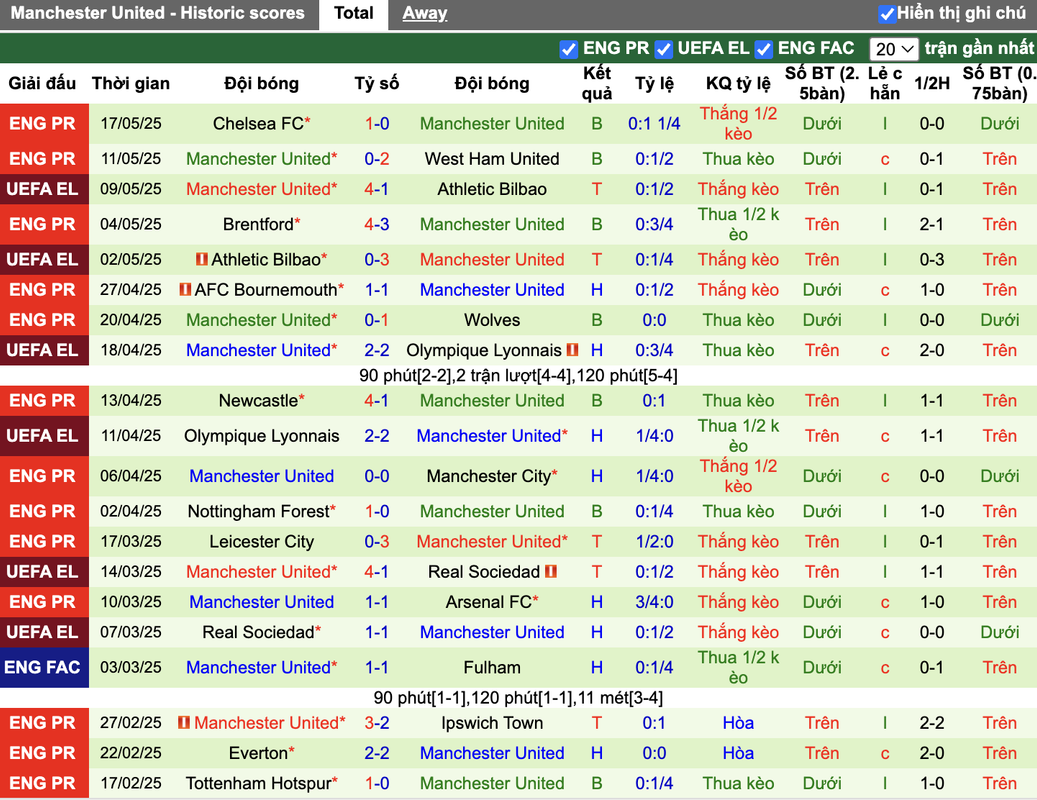This screenshot has height=800, width=1037.
Task: Open Arsenal FC team link
Action: tap(489, 602)
